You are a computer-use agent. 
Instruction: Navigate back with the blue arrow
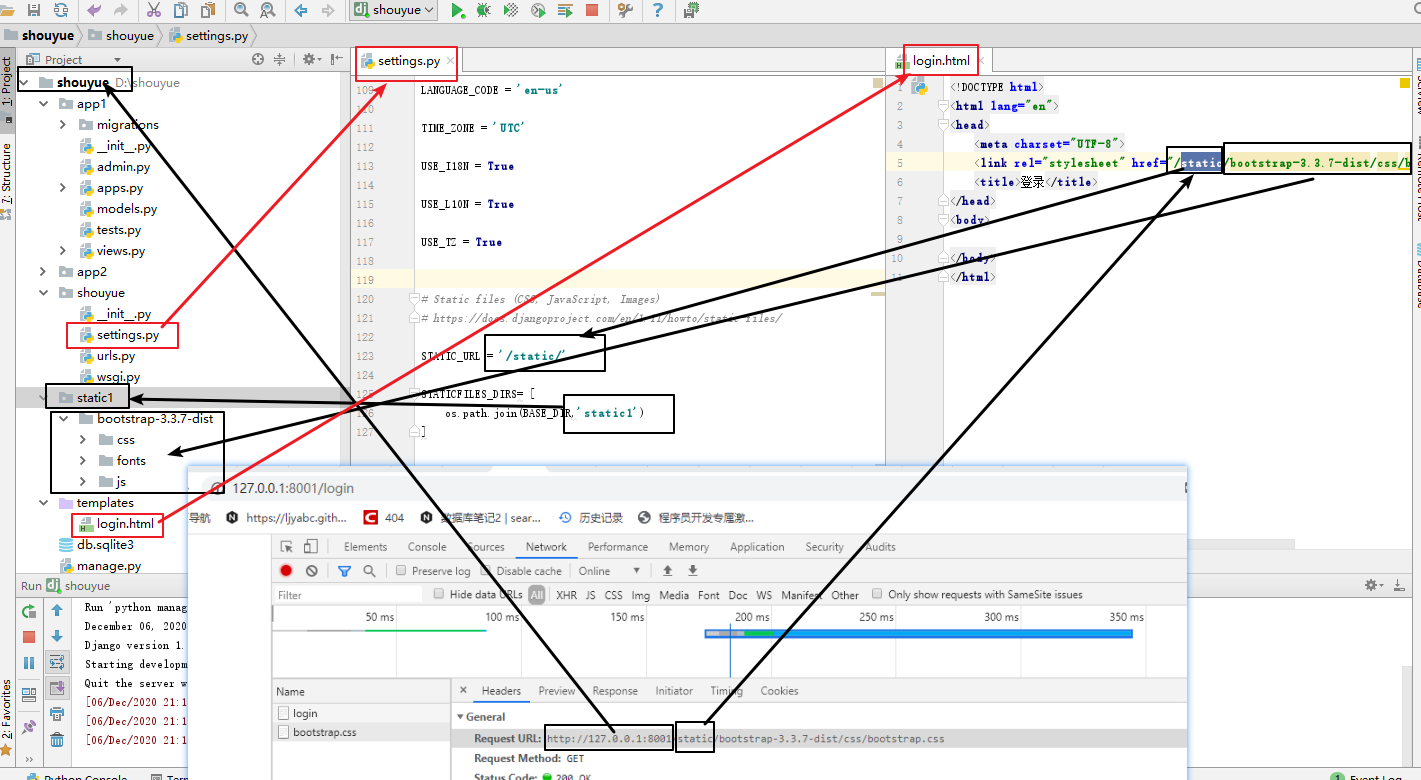(x=301, y=10)
